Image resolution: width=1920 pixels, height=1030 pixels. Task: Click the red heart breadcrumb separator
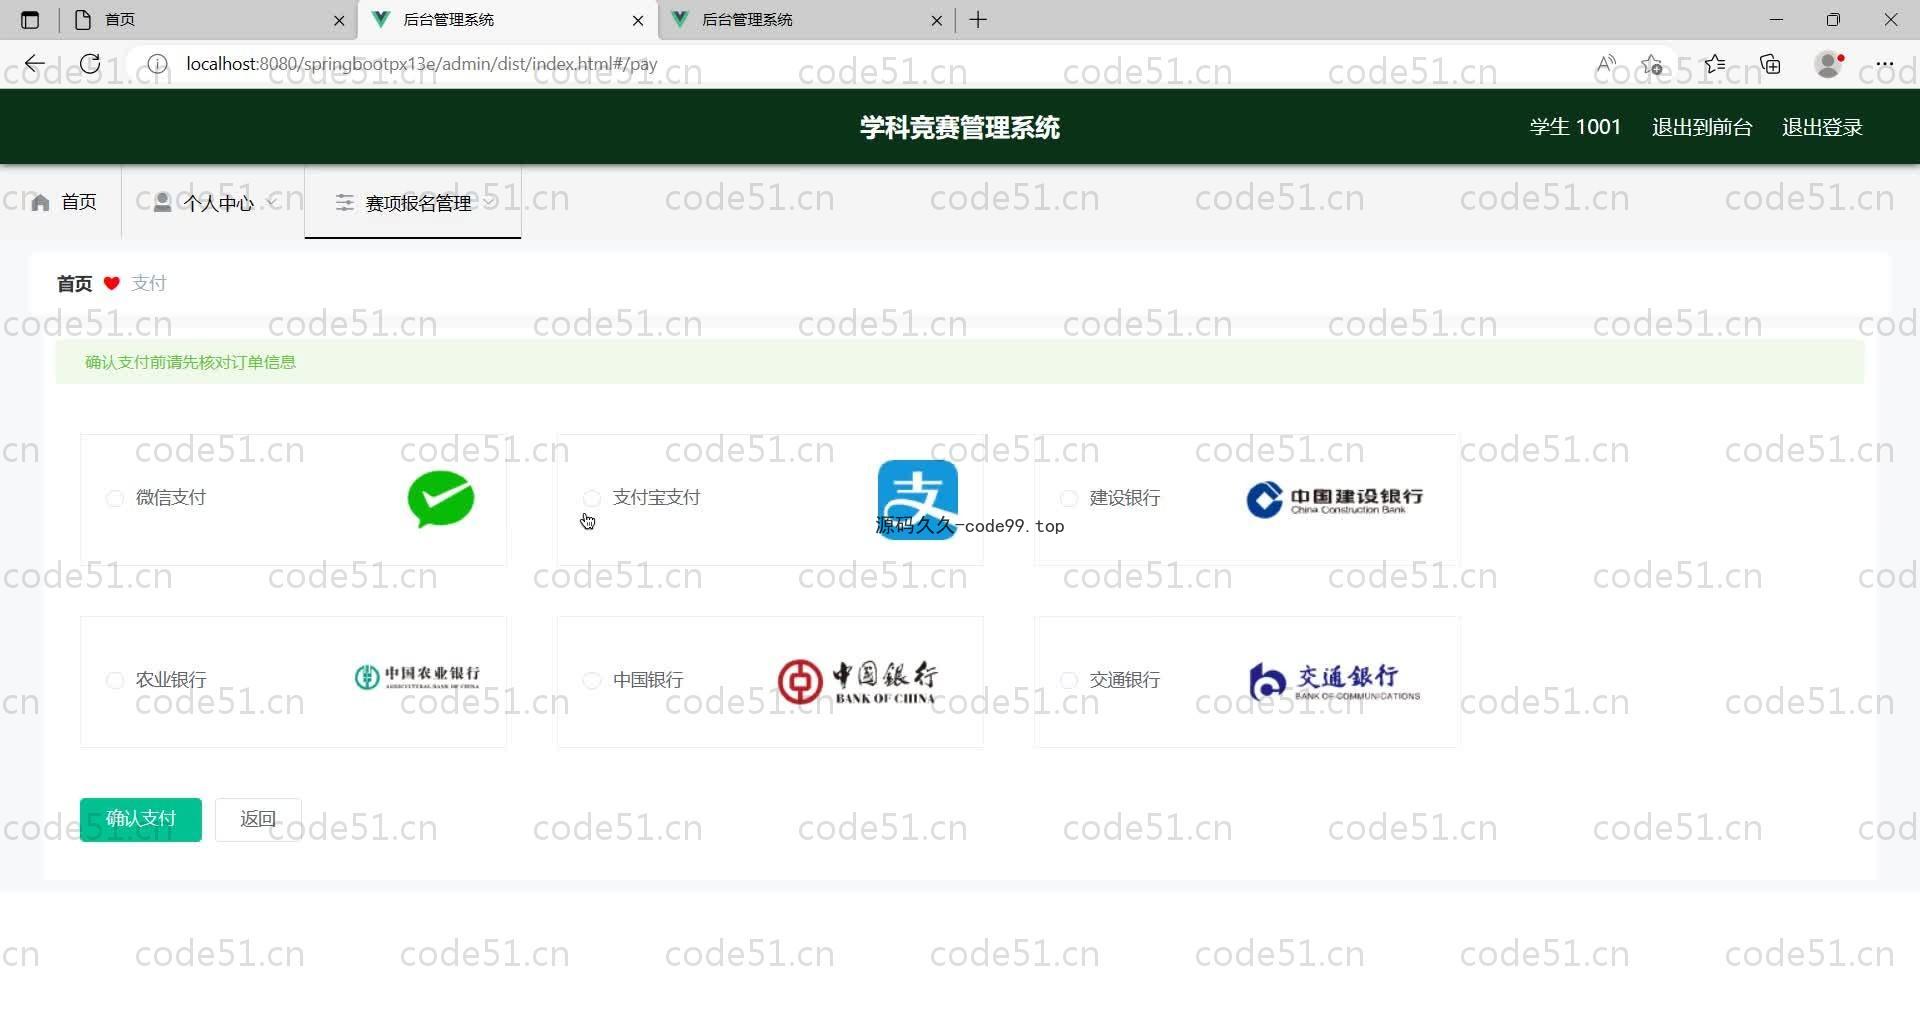[x=112, y=284]
